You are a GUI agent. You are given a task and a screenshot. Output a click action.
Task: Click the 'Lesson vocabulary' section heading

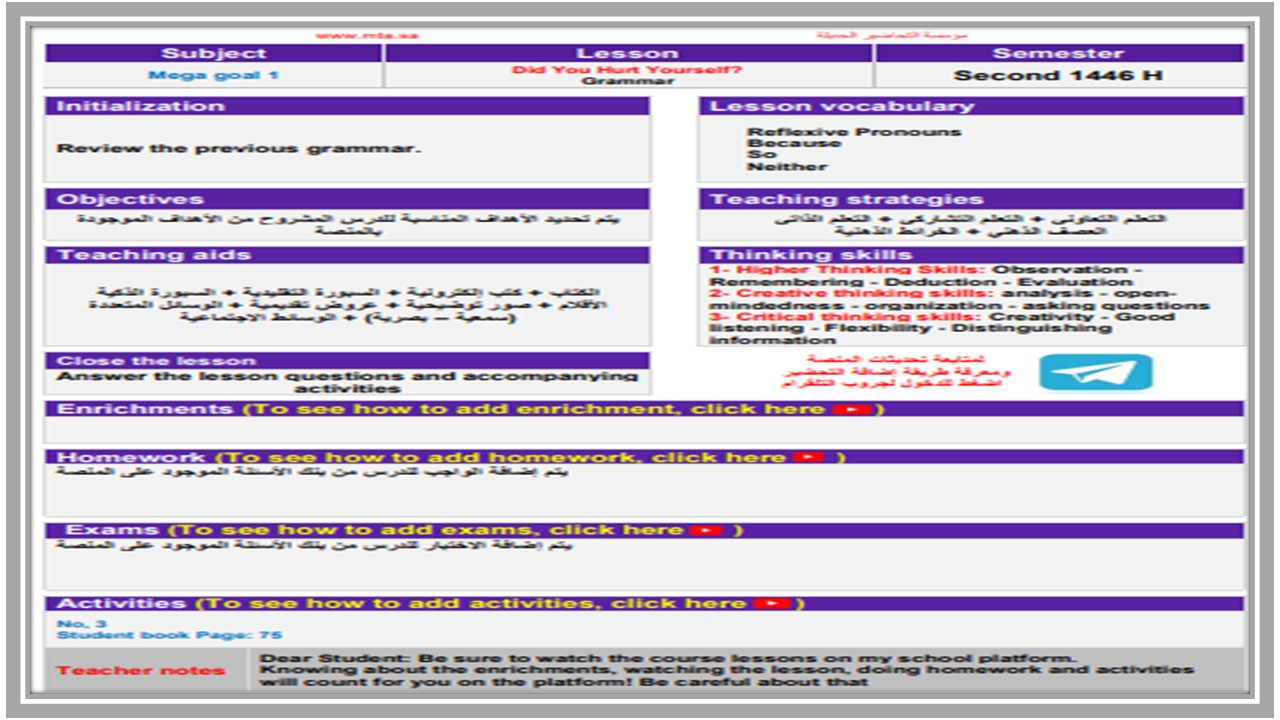tap(842, 106)
